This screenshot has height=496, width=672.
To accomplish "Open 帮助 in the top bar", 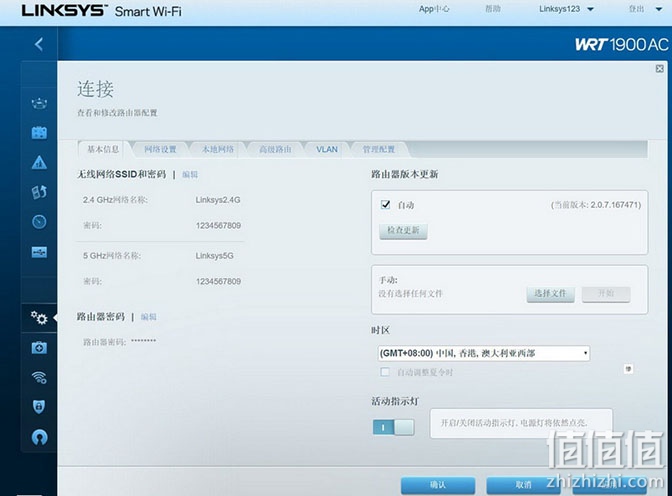I will [492, 9].
